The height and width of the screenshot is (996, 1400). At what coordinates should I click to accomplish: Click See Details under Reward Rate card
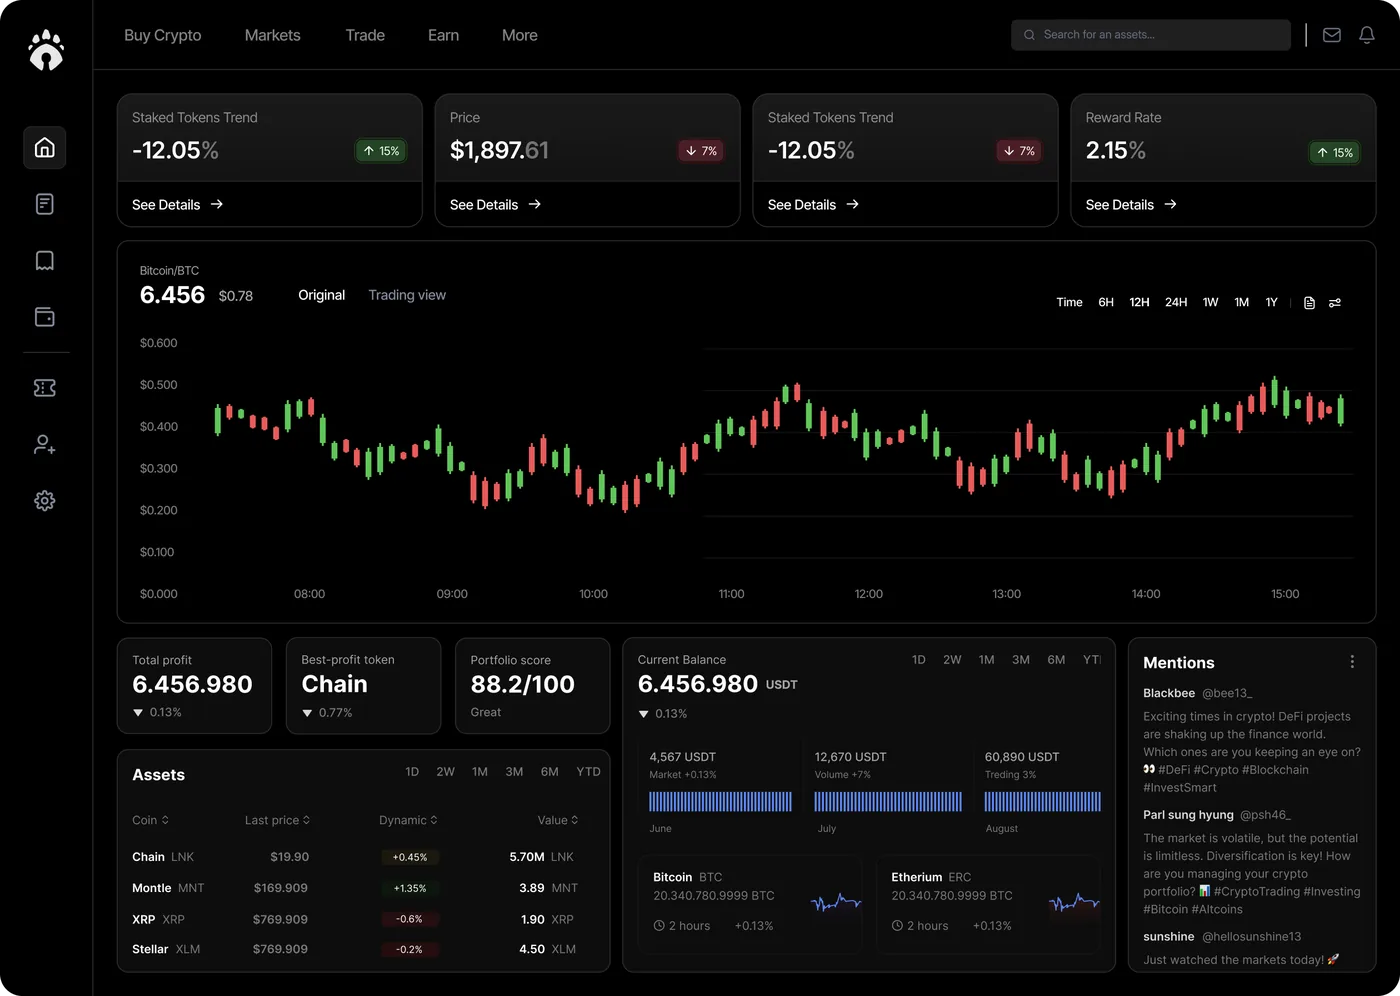pos(1132,205)
